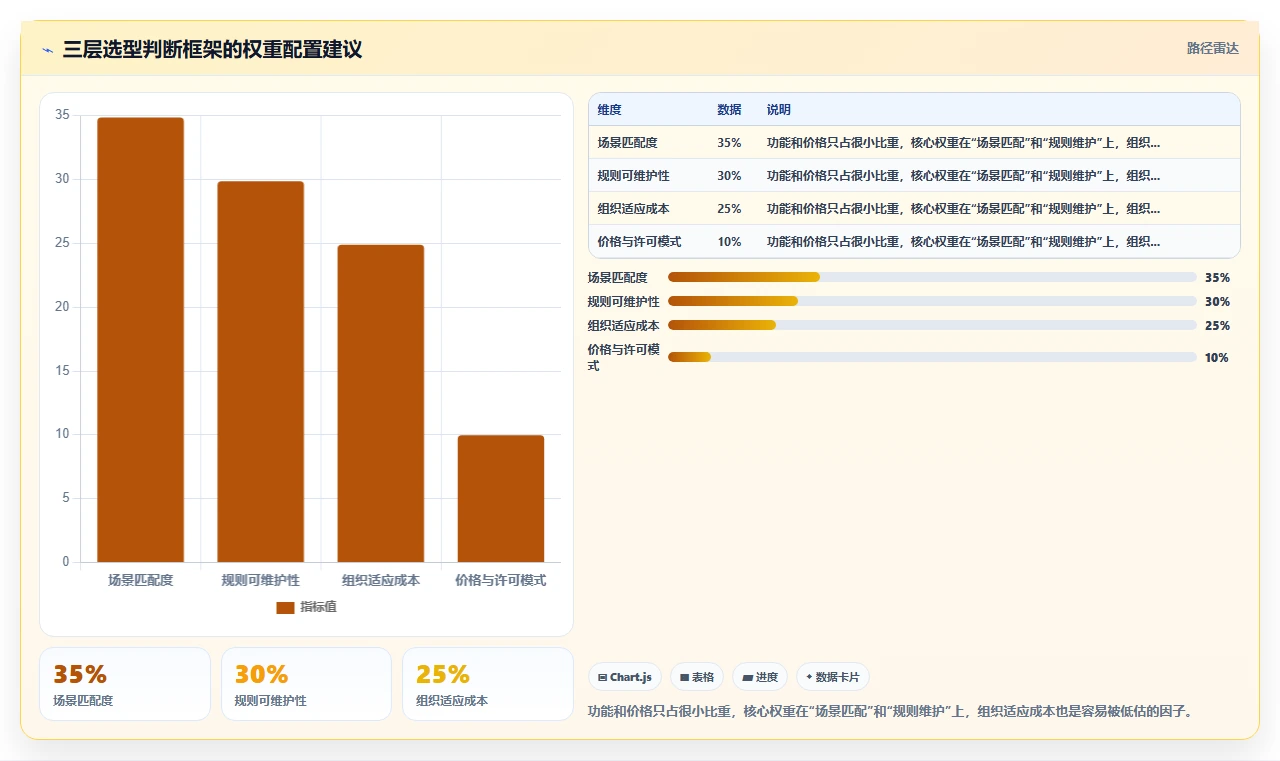Click the 10% value in the table
This screenshot has width=1280, height=761.
729,242
